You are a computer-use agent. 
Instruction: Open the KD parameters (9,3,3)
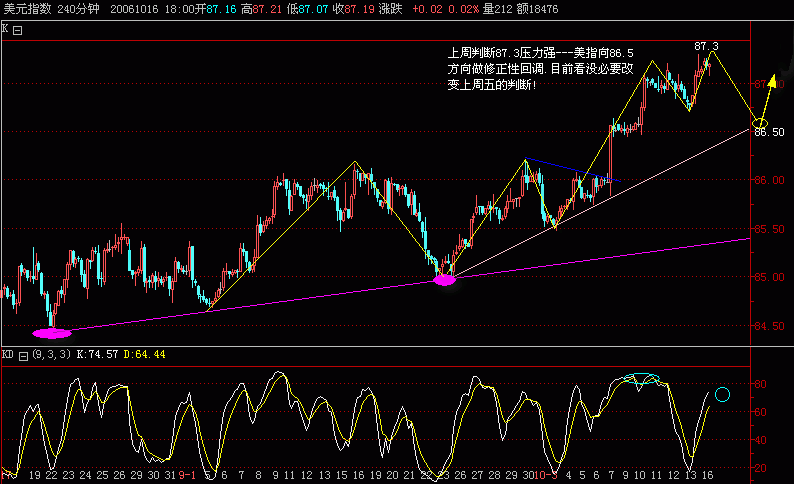52,354
